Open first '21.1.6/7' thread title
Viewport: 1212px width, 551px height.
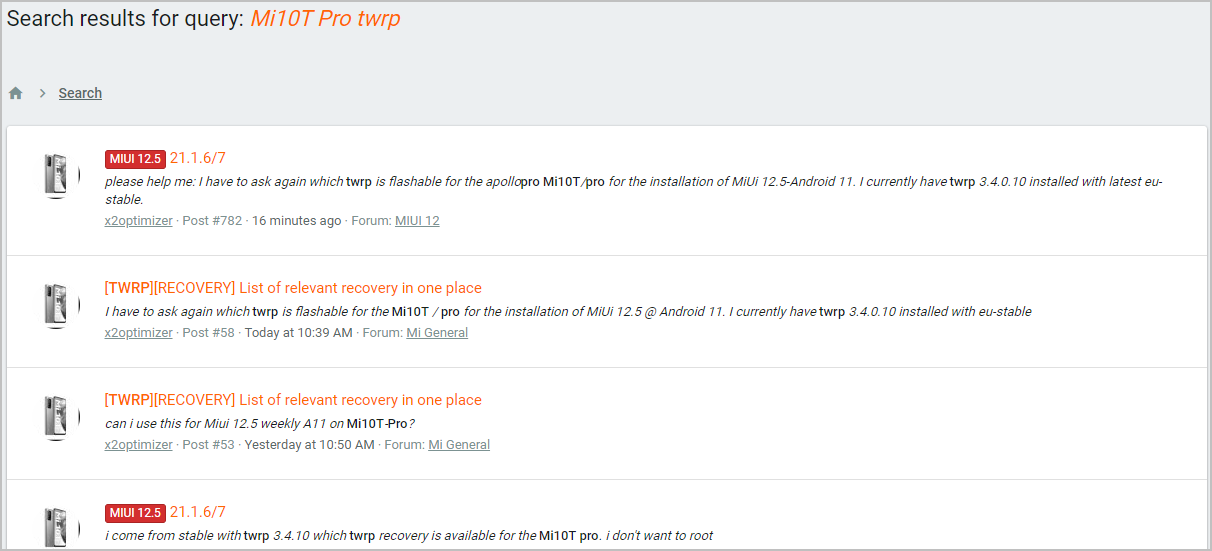click(x=198, y=158)
